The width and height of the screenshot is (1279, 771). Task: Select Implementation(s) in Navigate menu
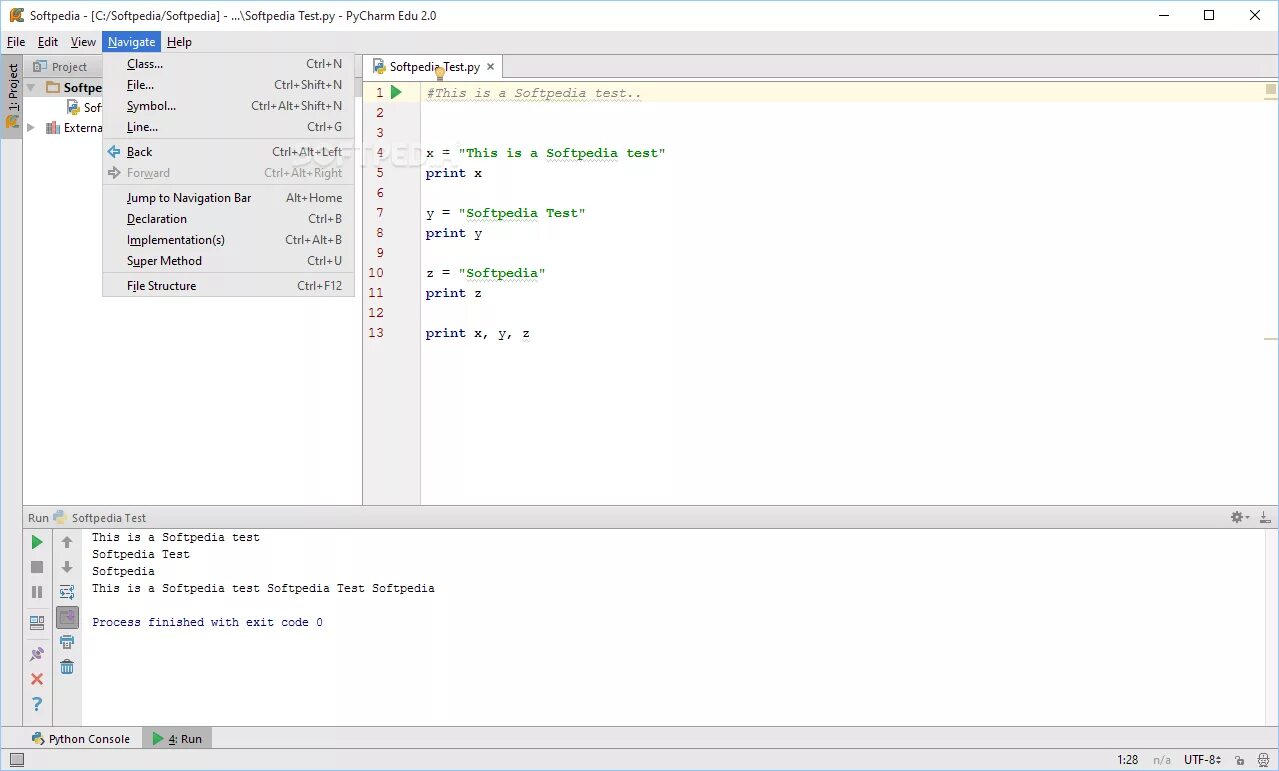pyautogui.click(x=228, y=240)
